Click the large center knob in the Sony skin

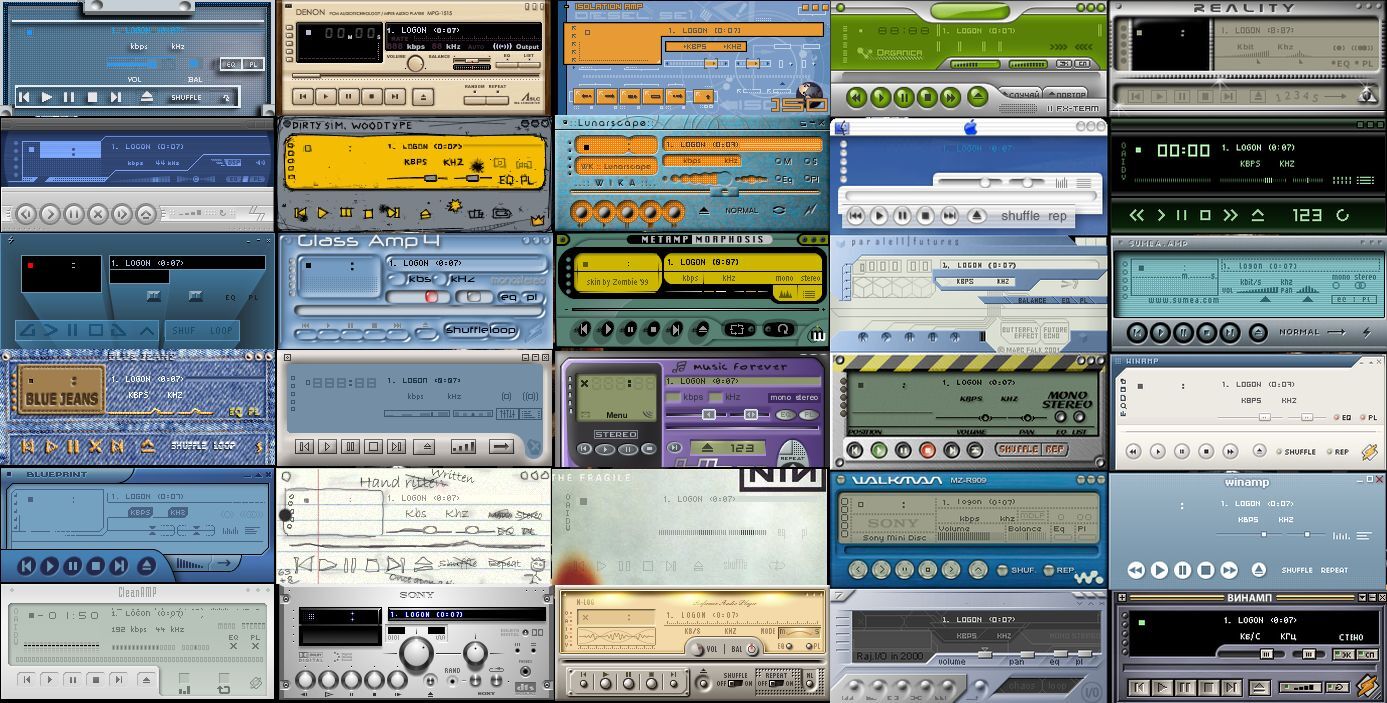coord(415,652)
